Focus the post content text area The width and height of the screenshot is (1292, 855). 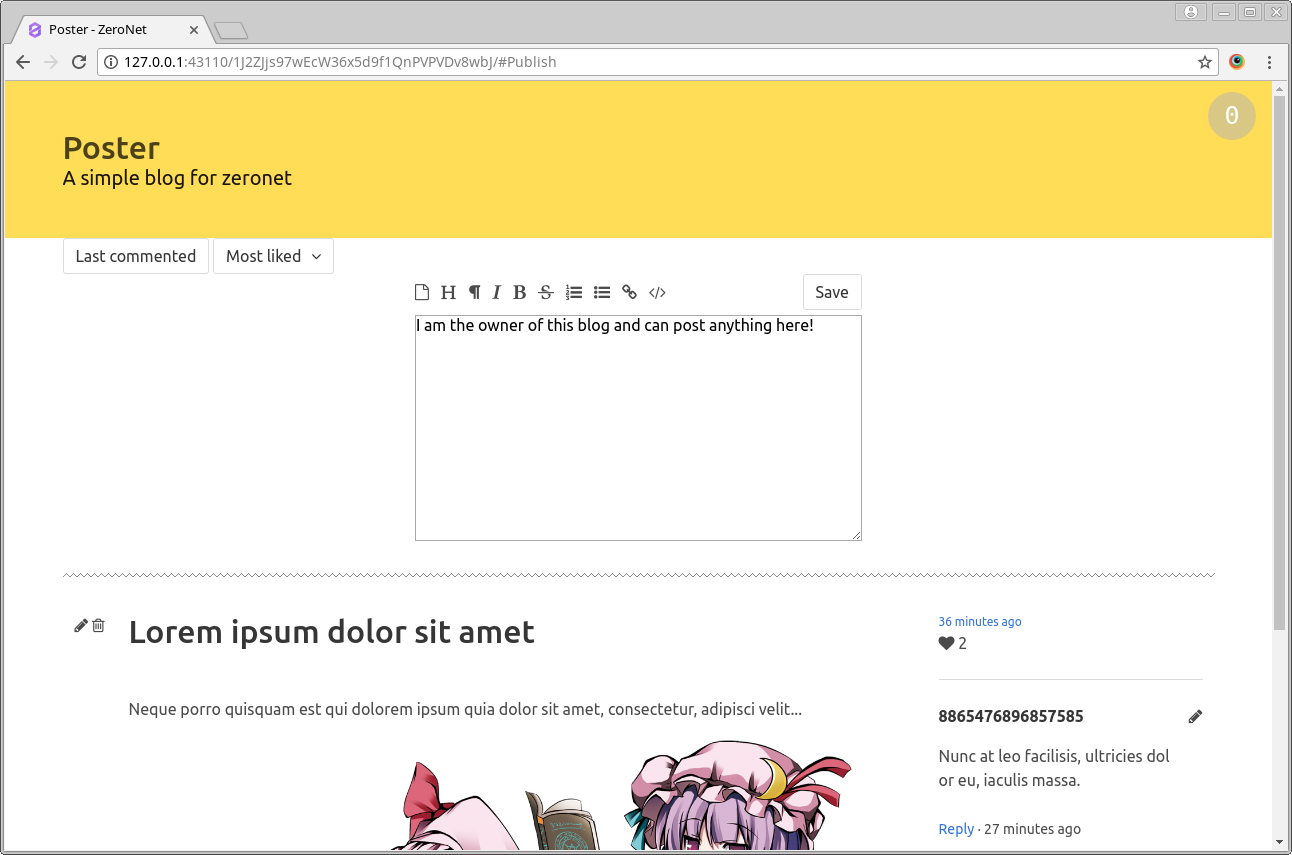(638, 428)
